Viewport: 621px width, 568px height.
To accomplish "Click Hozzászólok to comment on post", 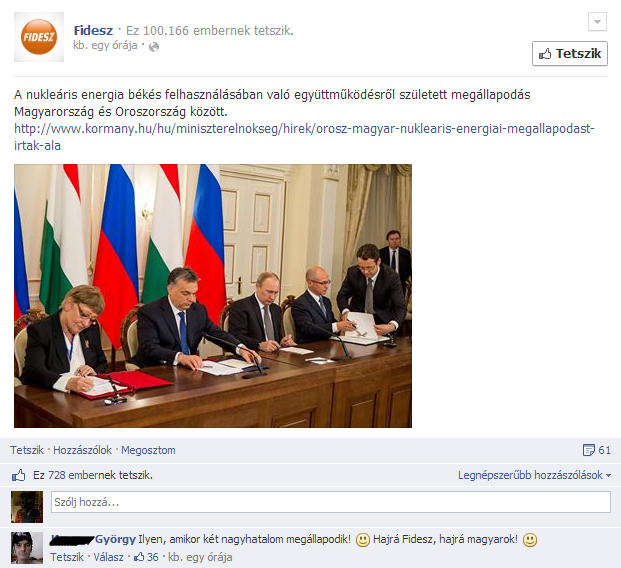I will click(82, 450).
